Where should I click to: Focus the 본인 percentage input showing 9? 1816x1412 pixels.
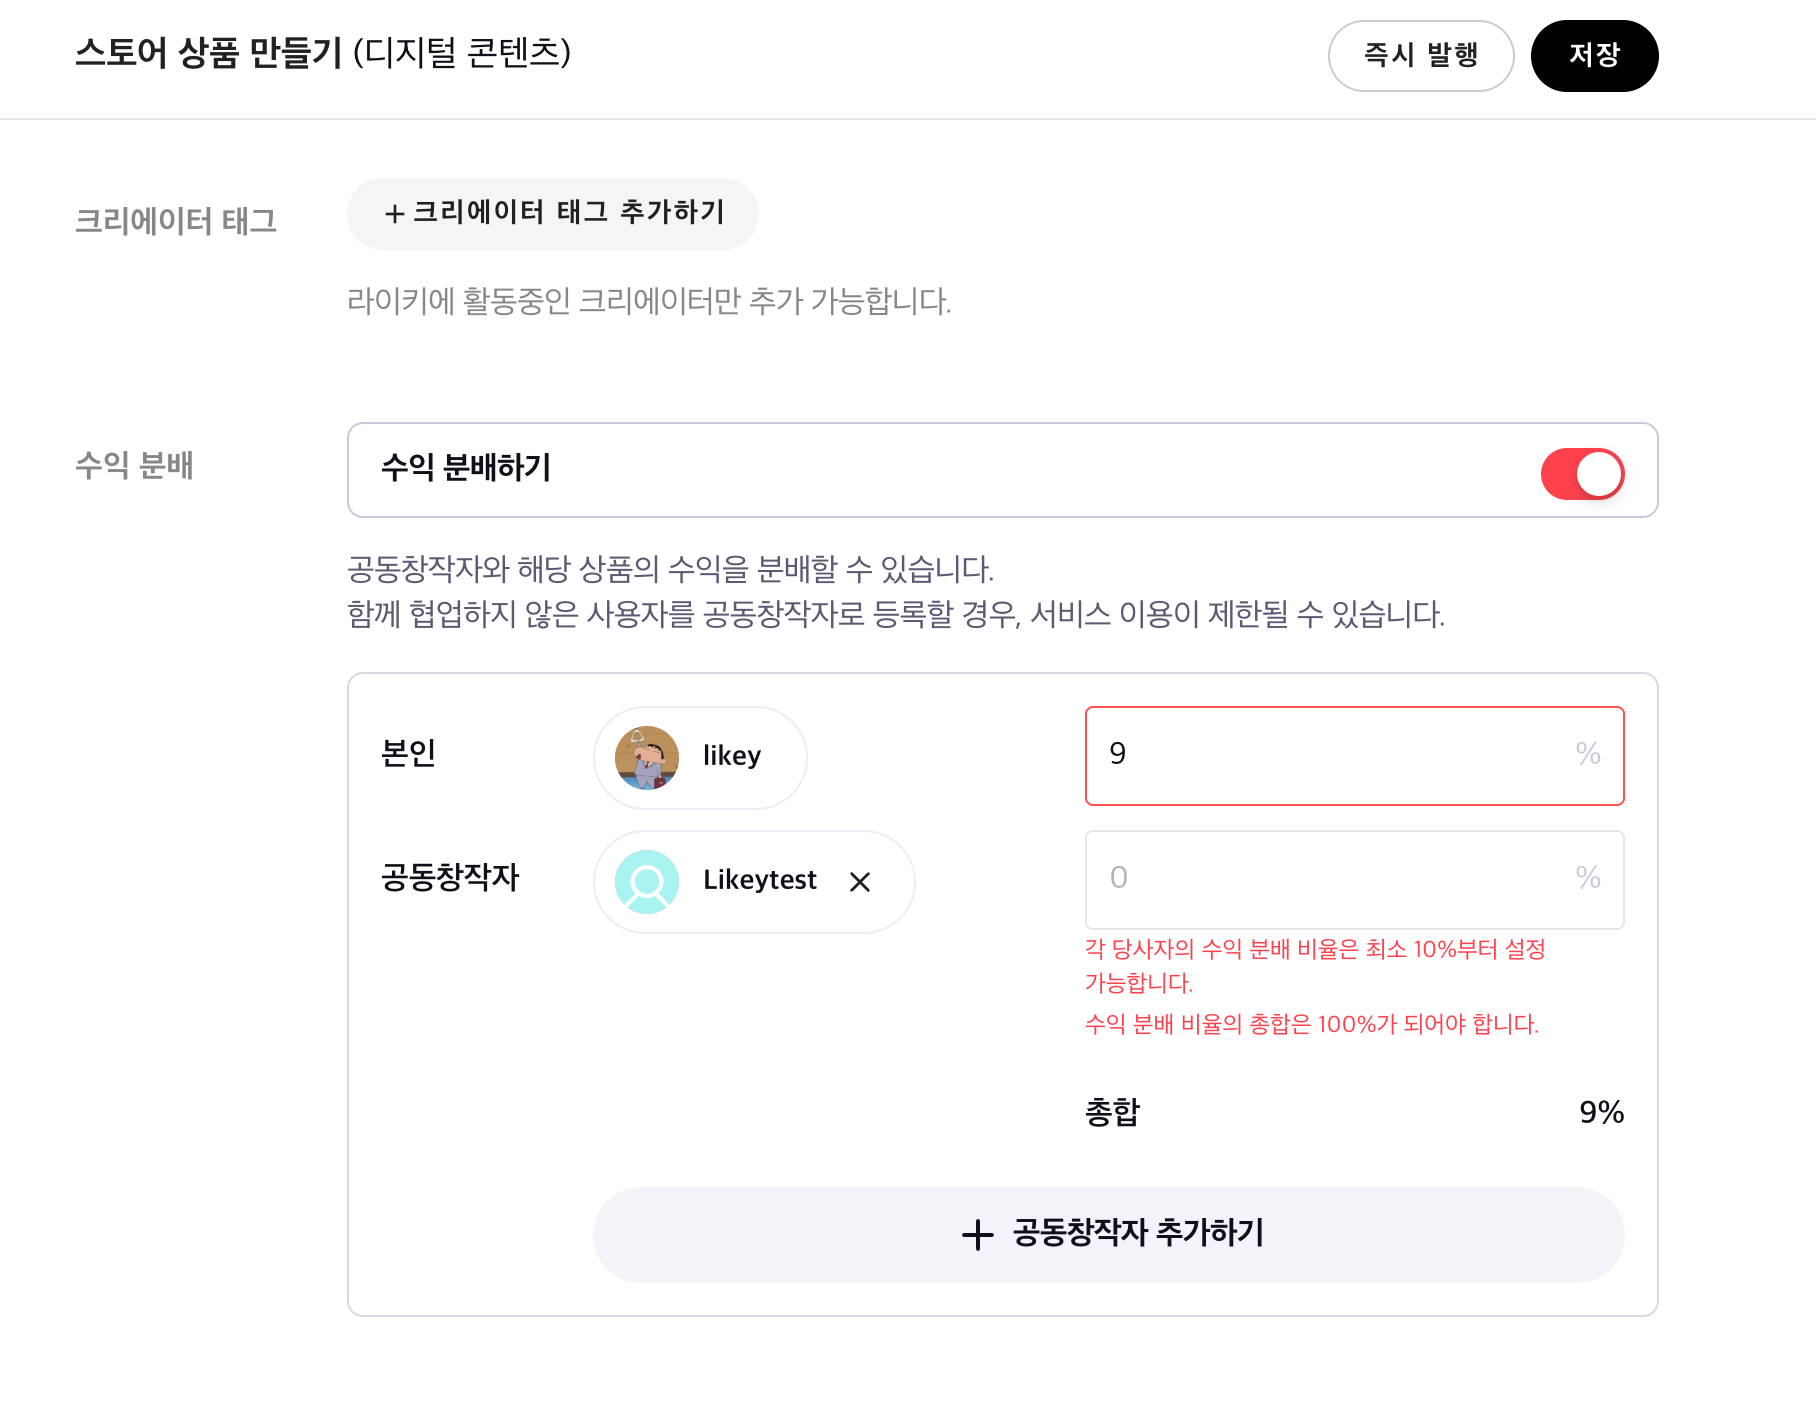click(1330, 755)
